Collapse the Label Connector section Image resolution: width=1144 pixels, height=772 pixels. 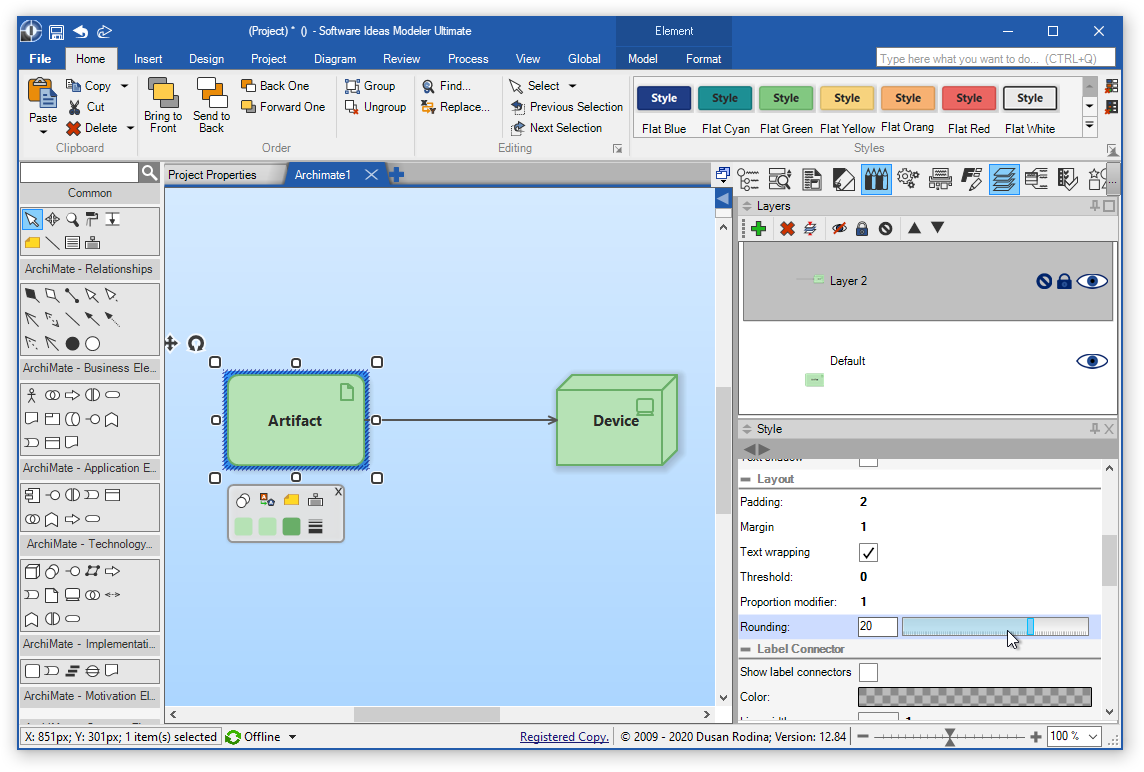746,649
